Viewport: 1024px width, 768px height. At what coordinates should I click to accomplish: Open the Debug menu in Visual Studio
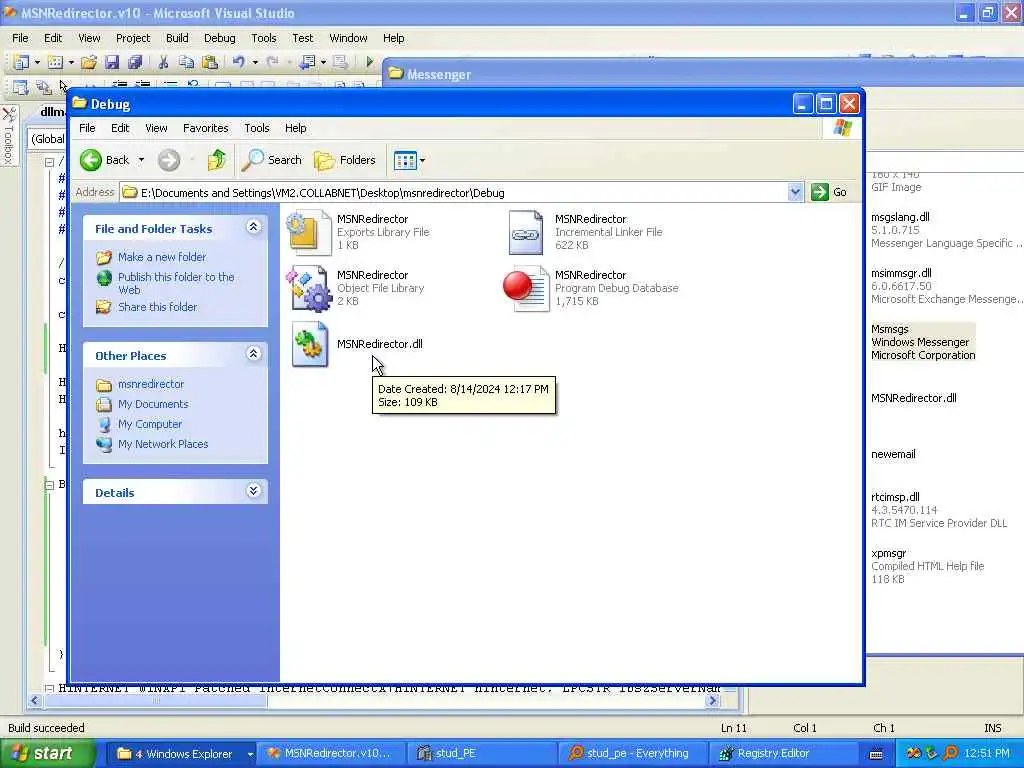(x=219, y=38)
